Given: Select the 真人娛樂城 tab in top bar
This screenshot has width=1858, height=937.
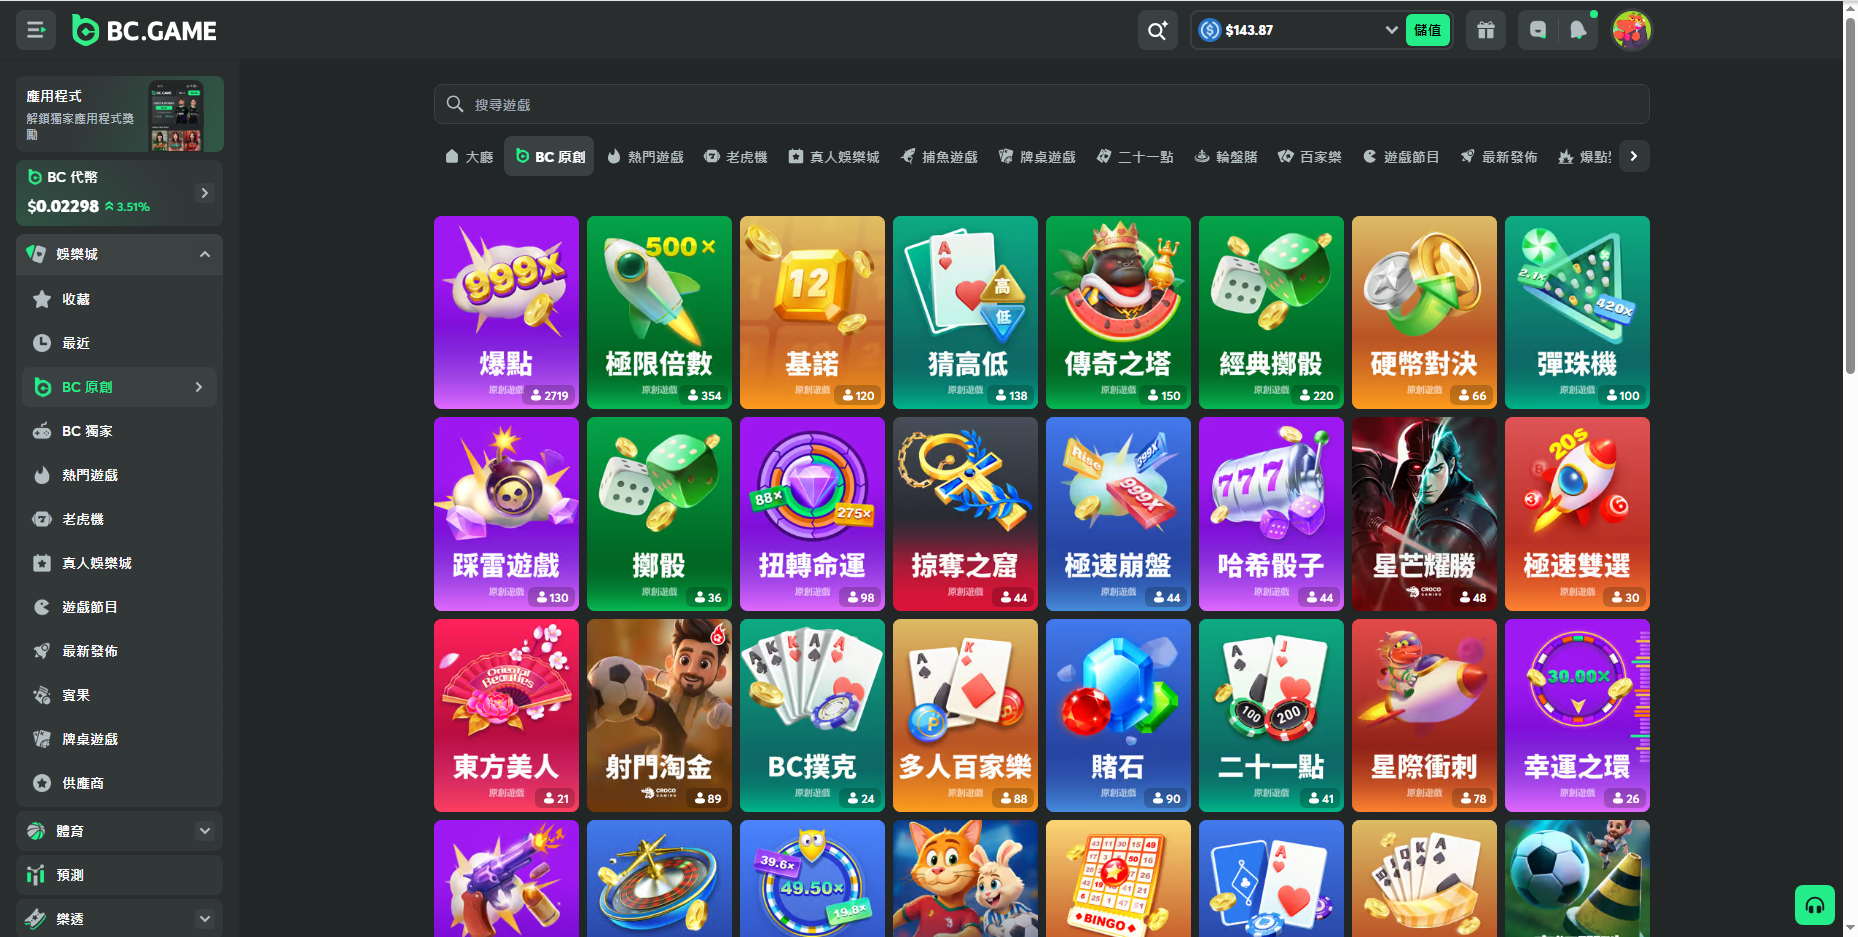Looking at the screenshot, I should (833, 156).
